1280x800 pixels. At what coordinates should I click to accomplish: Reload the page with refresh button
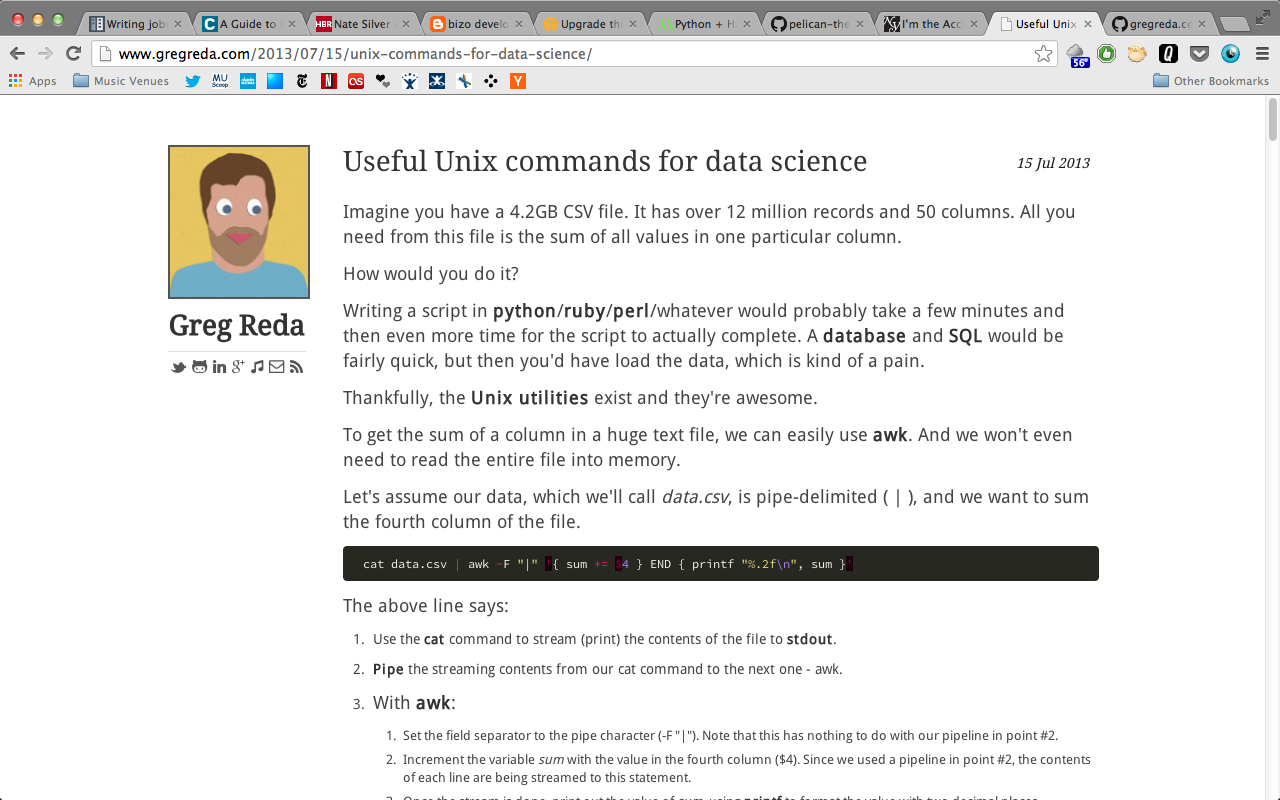pos(73,54)
